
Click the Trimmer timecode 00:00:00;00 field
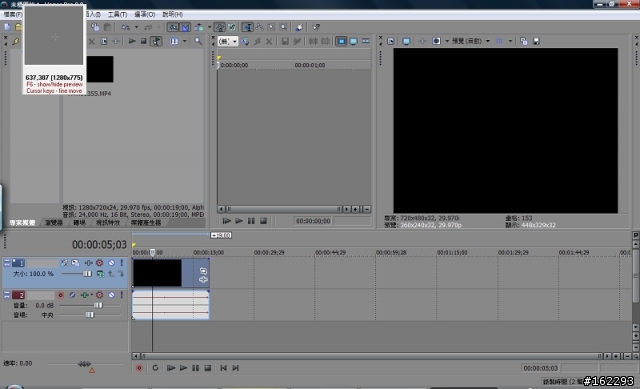click(x=313, y=221)
